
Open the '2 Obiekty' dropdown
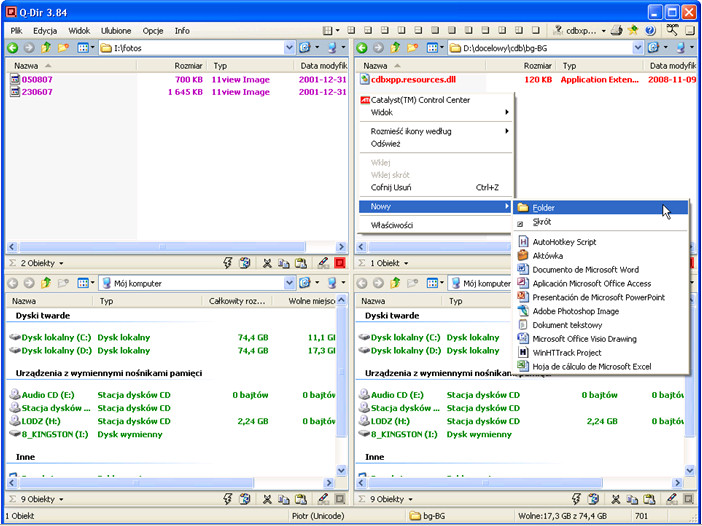pyautogui.click(x=61, y=263)
